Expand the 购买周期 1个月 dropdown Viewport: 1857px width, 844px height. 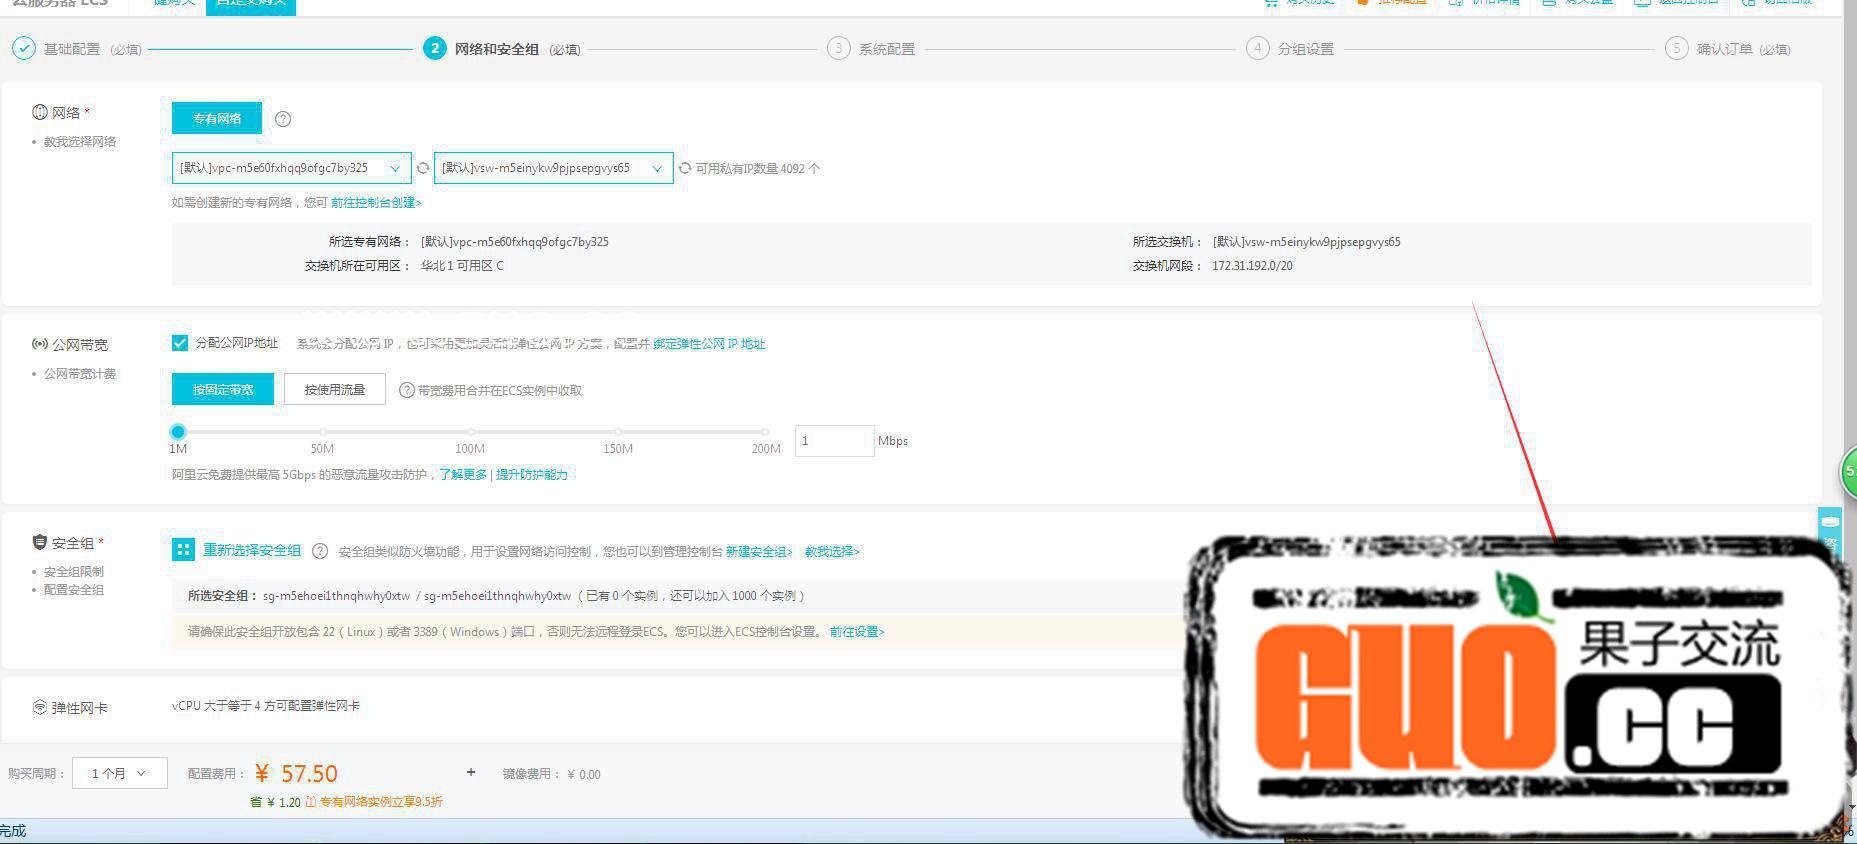(119, 773)
